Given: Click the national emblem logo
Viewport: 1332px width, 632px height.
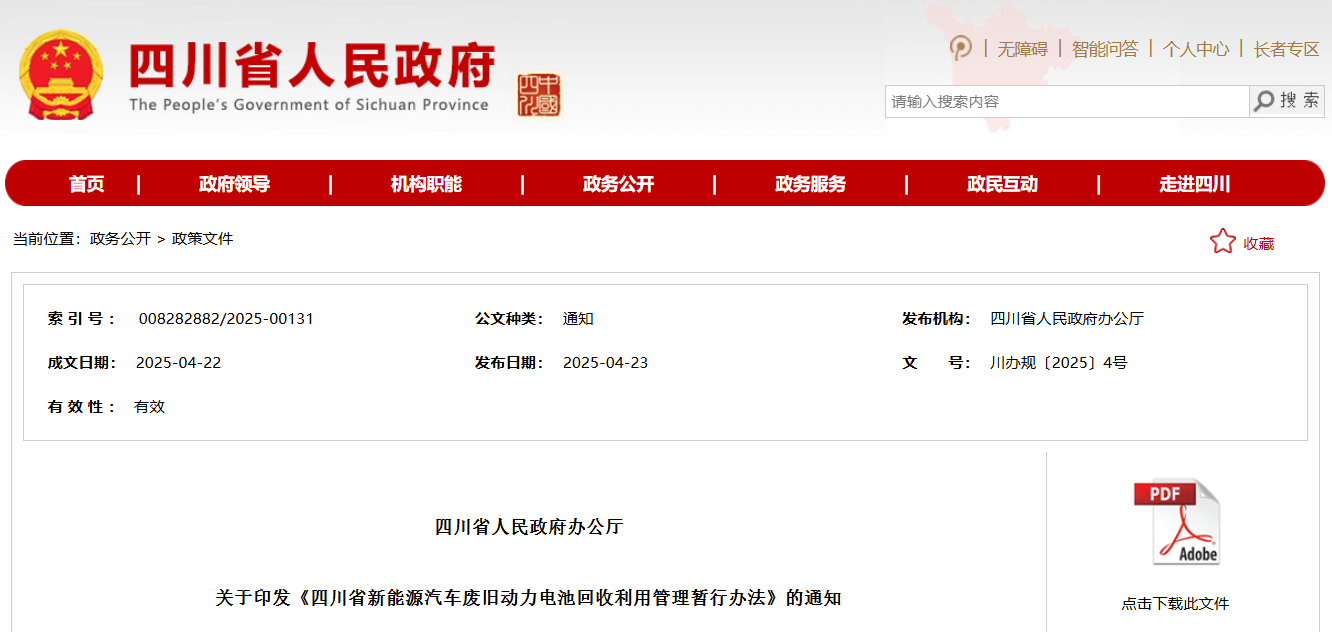Looking at the screenshot, I should 61,75.
